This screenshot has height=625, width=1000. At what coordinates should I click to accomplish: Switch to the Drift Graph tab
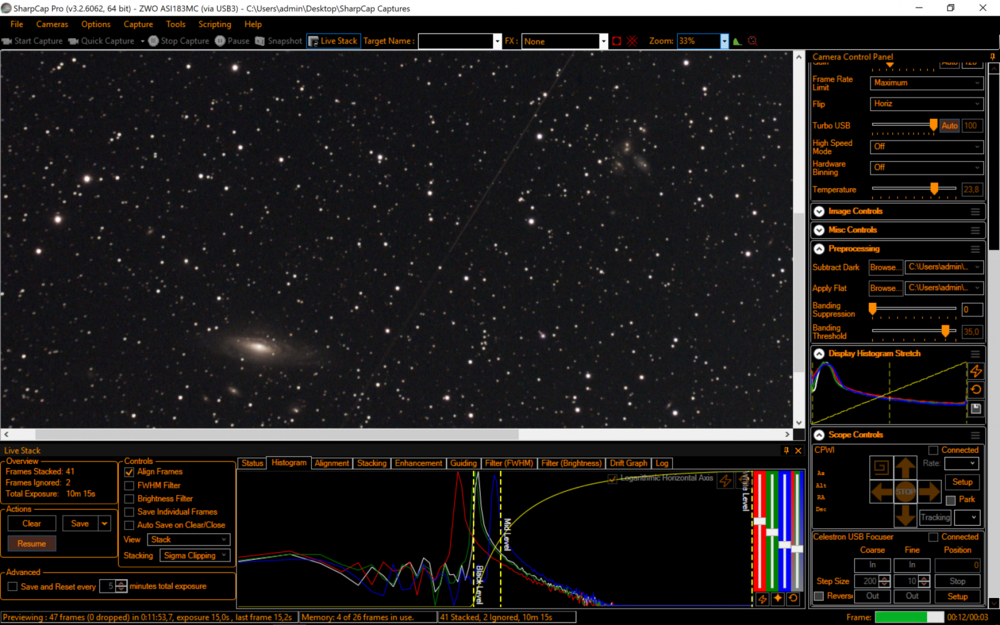628,464
